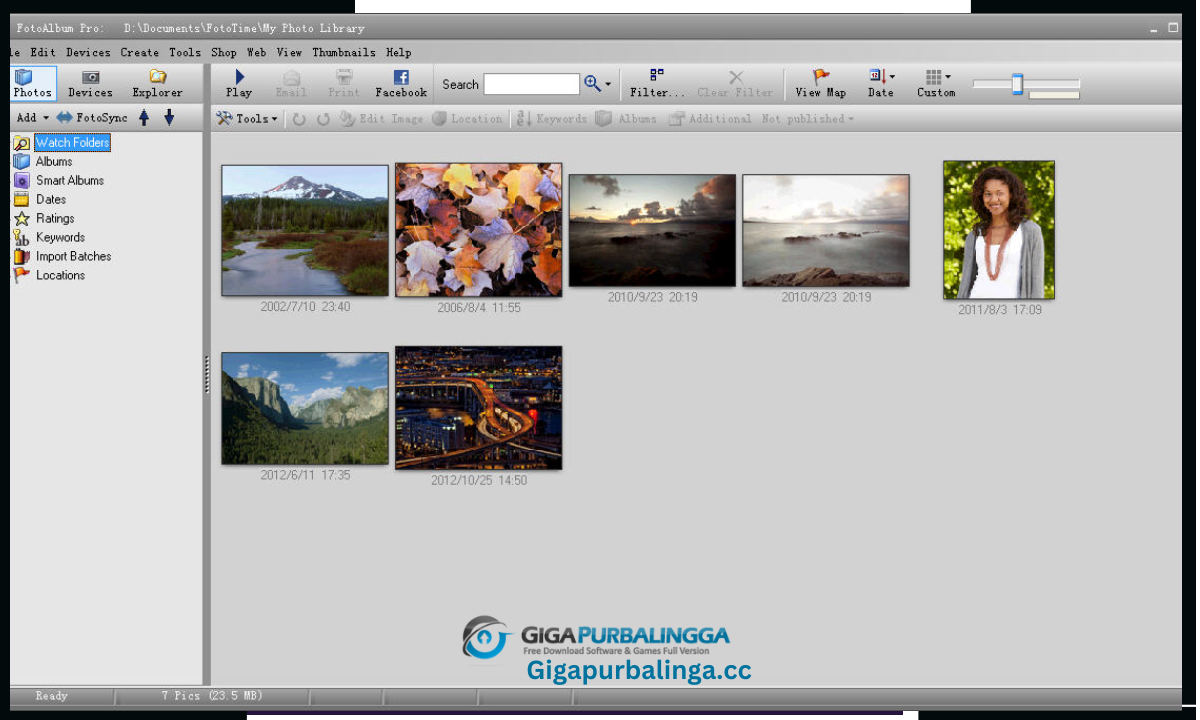This screenshot has height=720, width=1200.
Task: Open the Not published dropdown
Action: (808, 119)
